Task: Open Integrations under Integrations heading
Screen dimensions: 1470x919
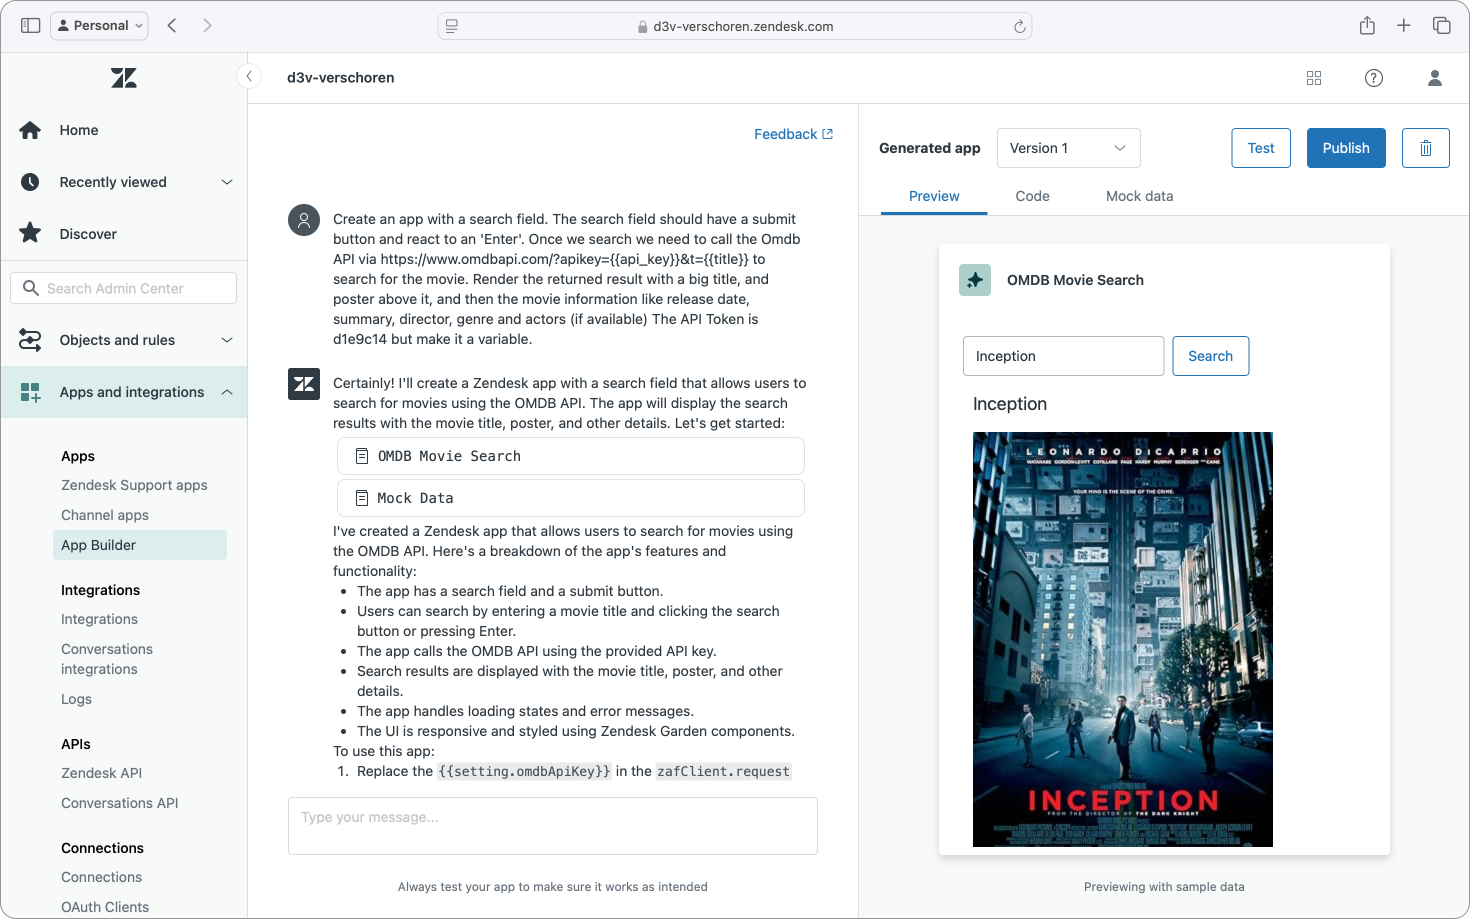Action: coord(99,619)
